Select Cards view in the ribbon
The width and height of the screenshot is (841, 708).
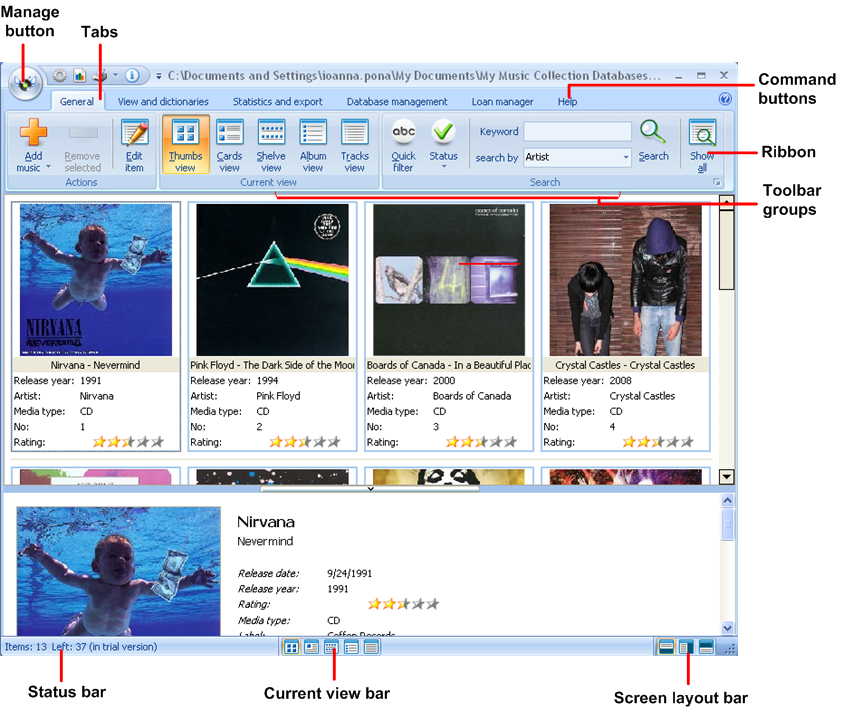pos(229,145)
